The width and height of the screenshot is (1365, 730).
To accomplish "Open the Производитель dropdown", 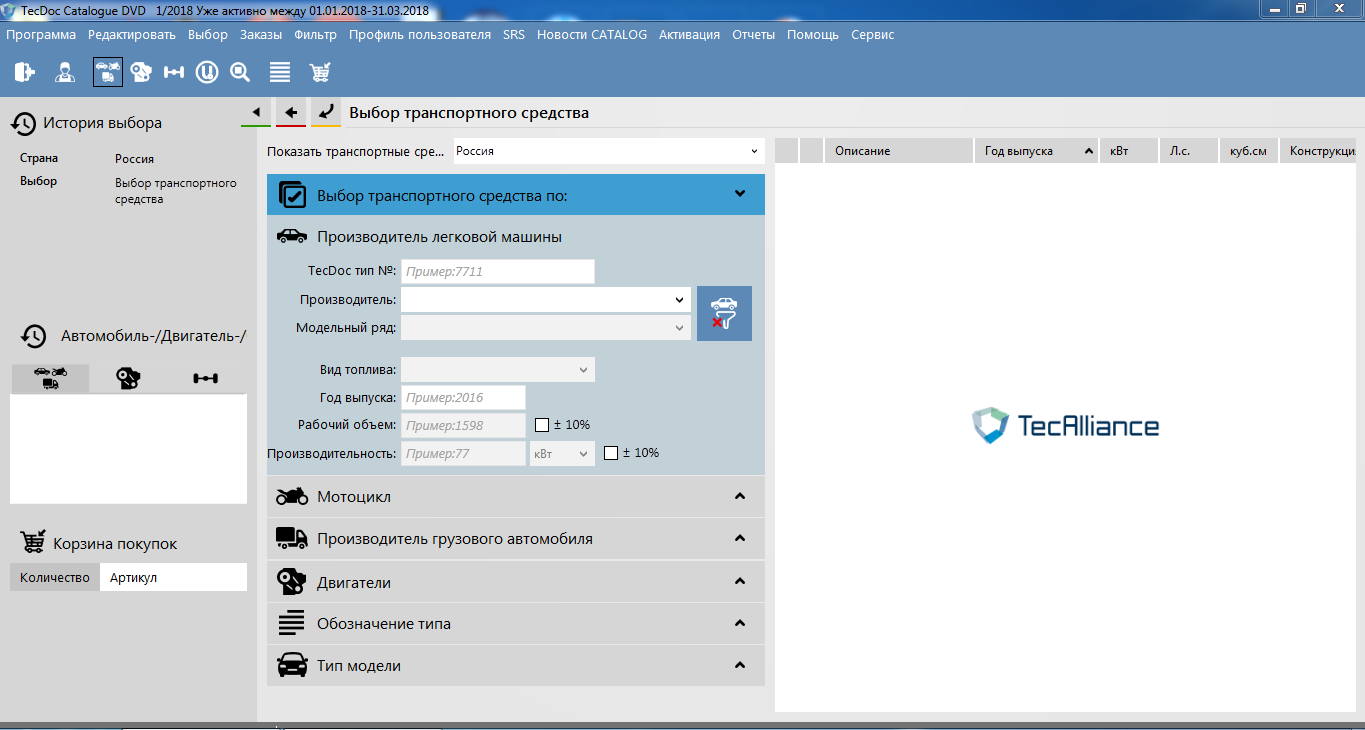I will coord(546,299).
